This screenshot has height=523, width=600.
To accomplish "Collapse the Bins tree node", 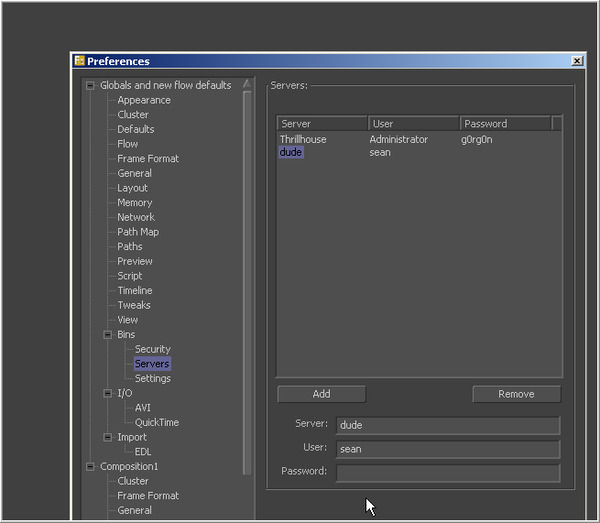I will [x=108, y=335].
